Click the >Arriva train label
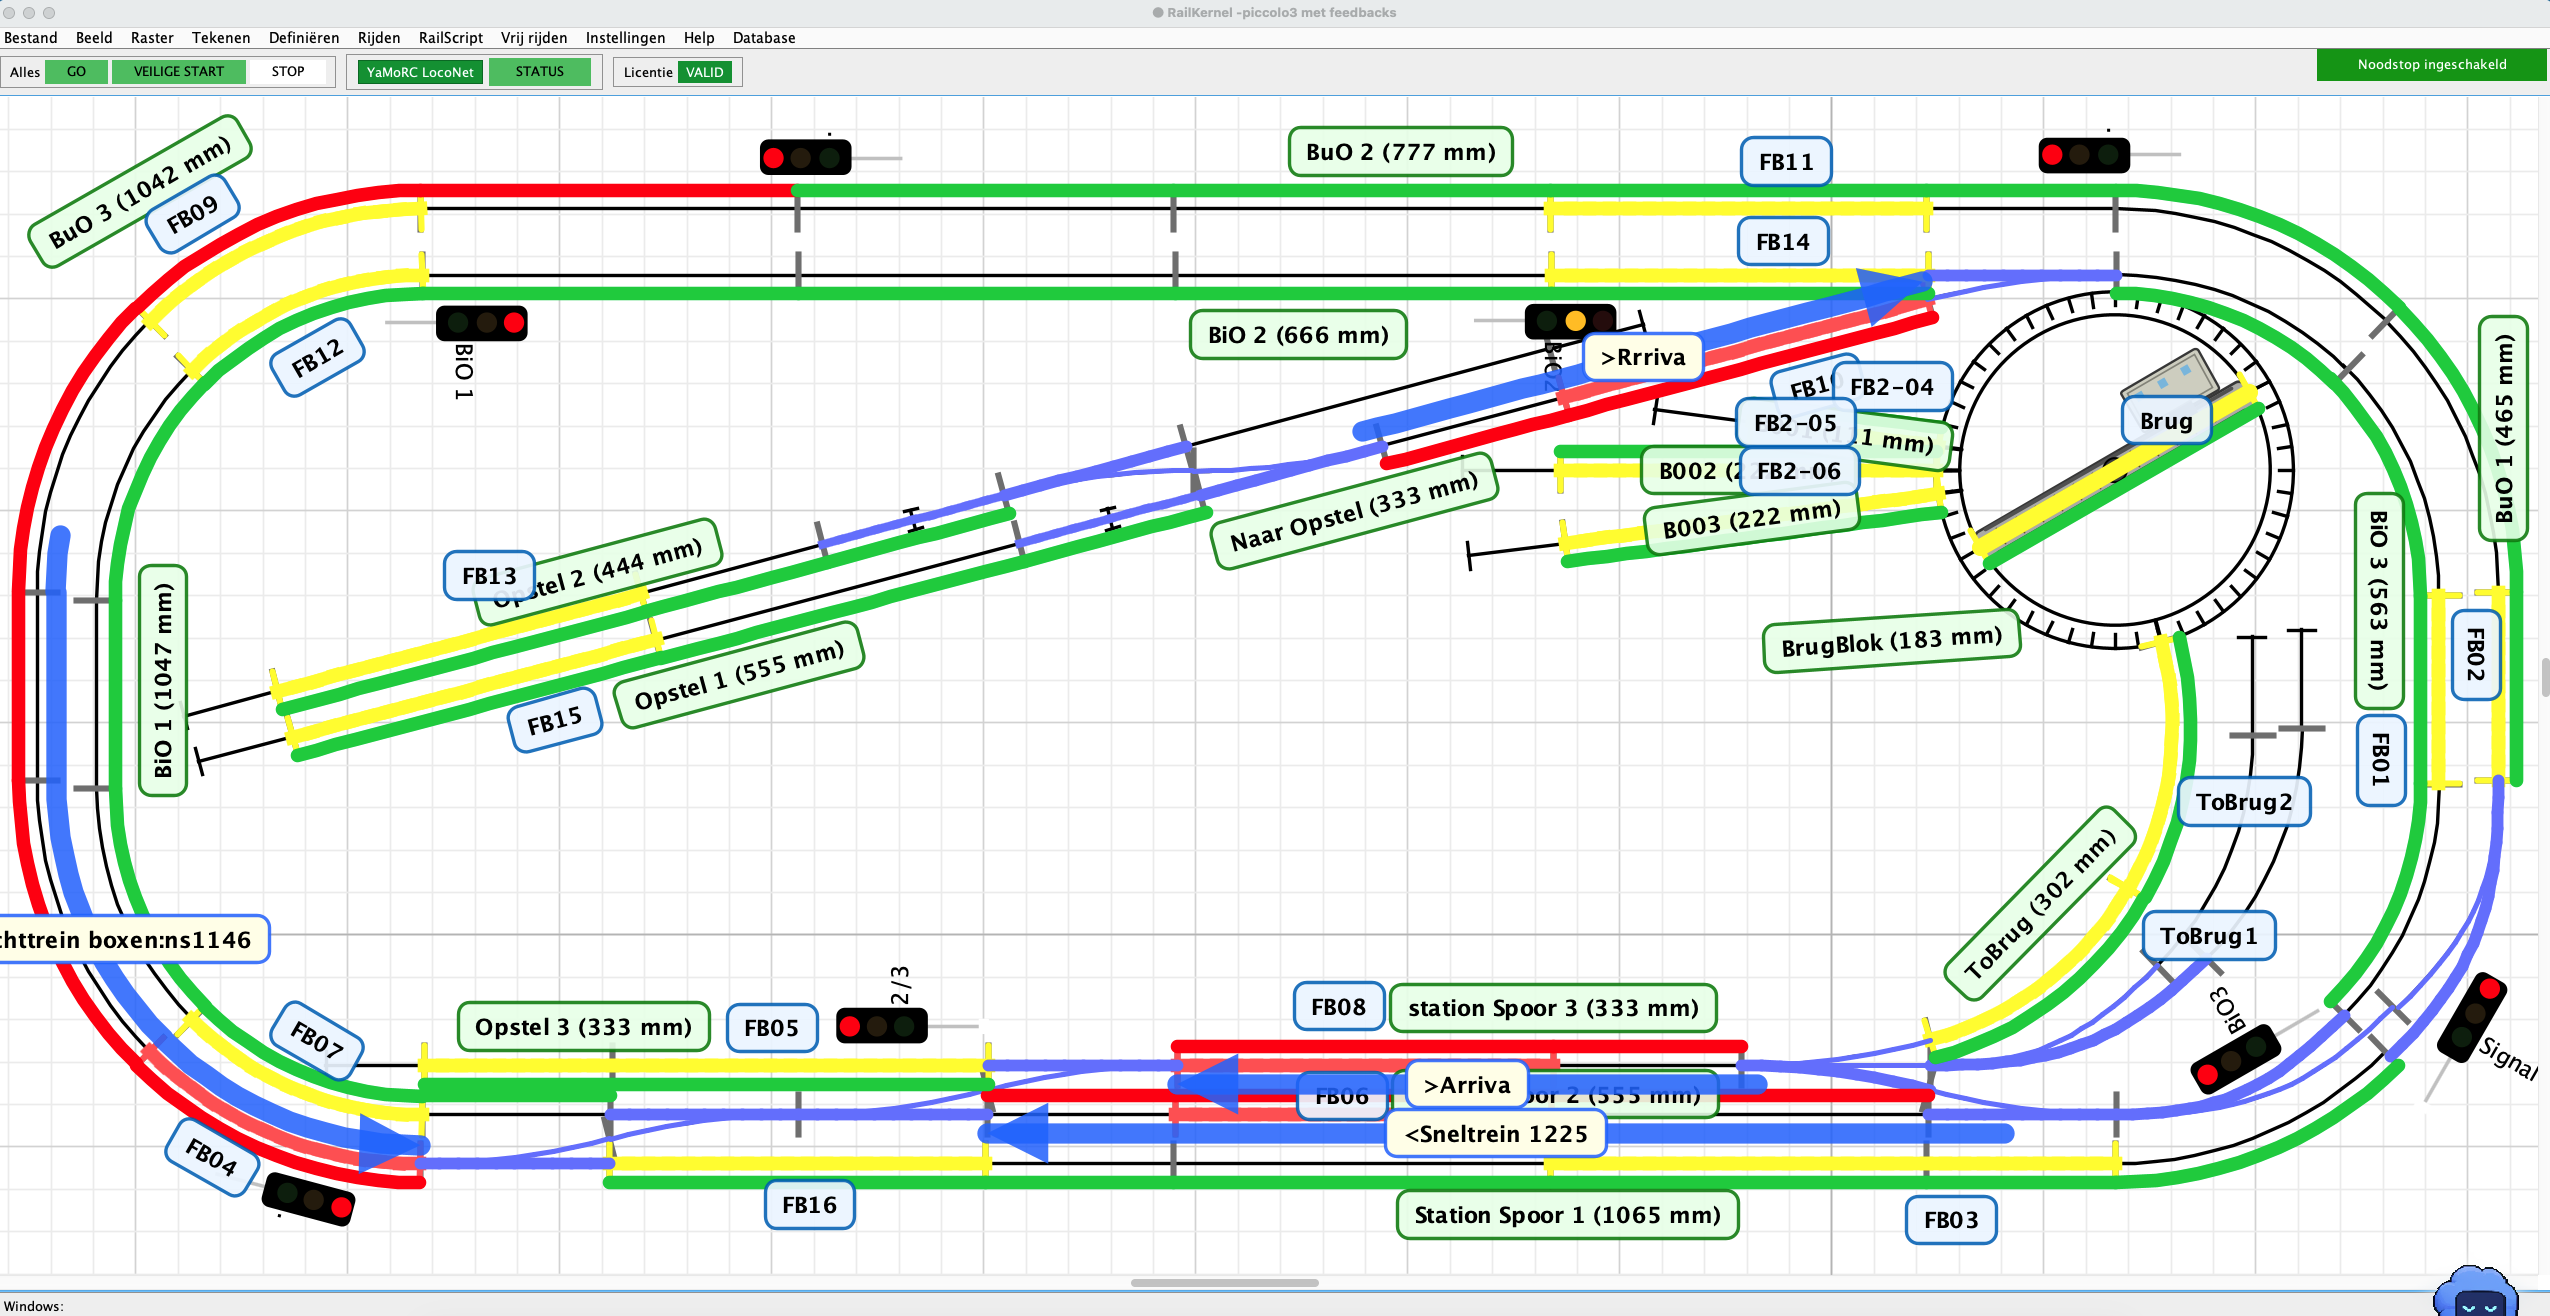The image size is (2550, 1316). (x=1467, y=1085)
